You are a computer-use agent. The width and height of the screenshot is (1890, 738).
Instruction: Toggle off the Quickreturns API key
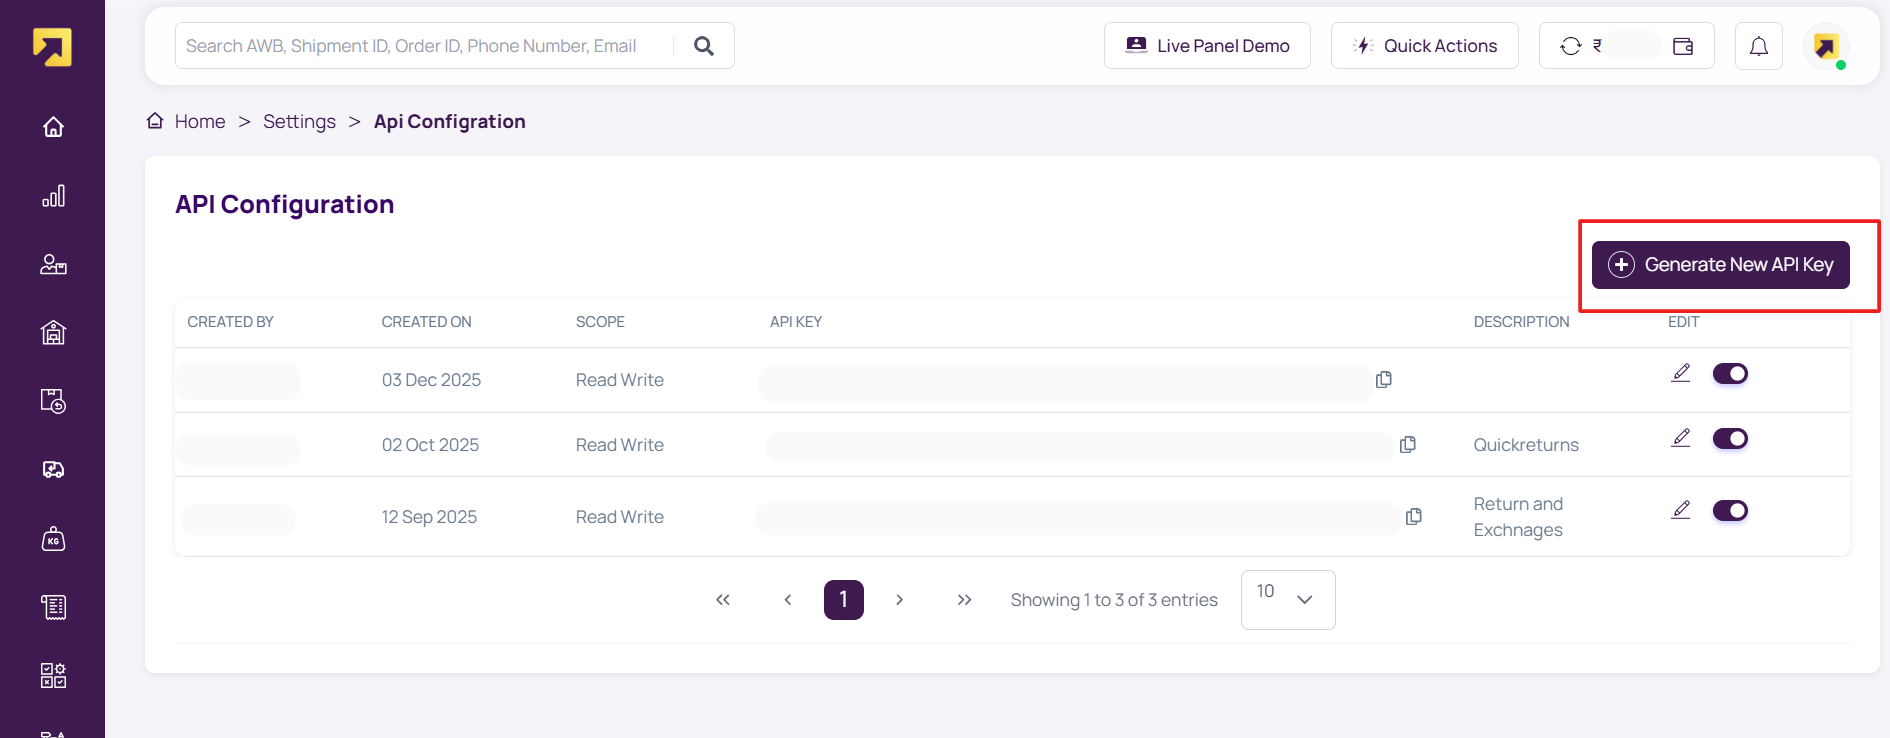(1730, 439)
